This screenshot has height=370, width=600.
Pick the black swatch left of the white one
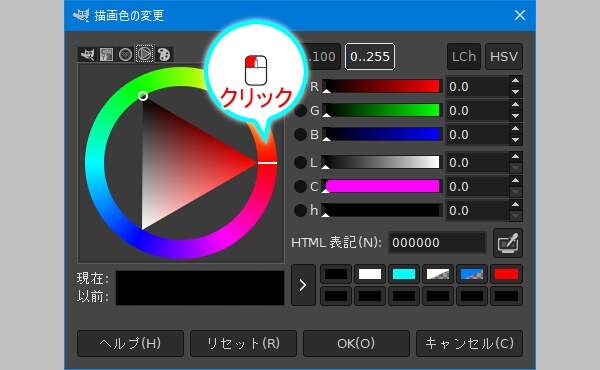336,274
